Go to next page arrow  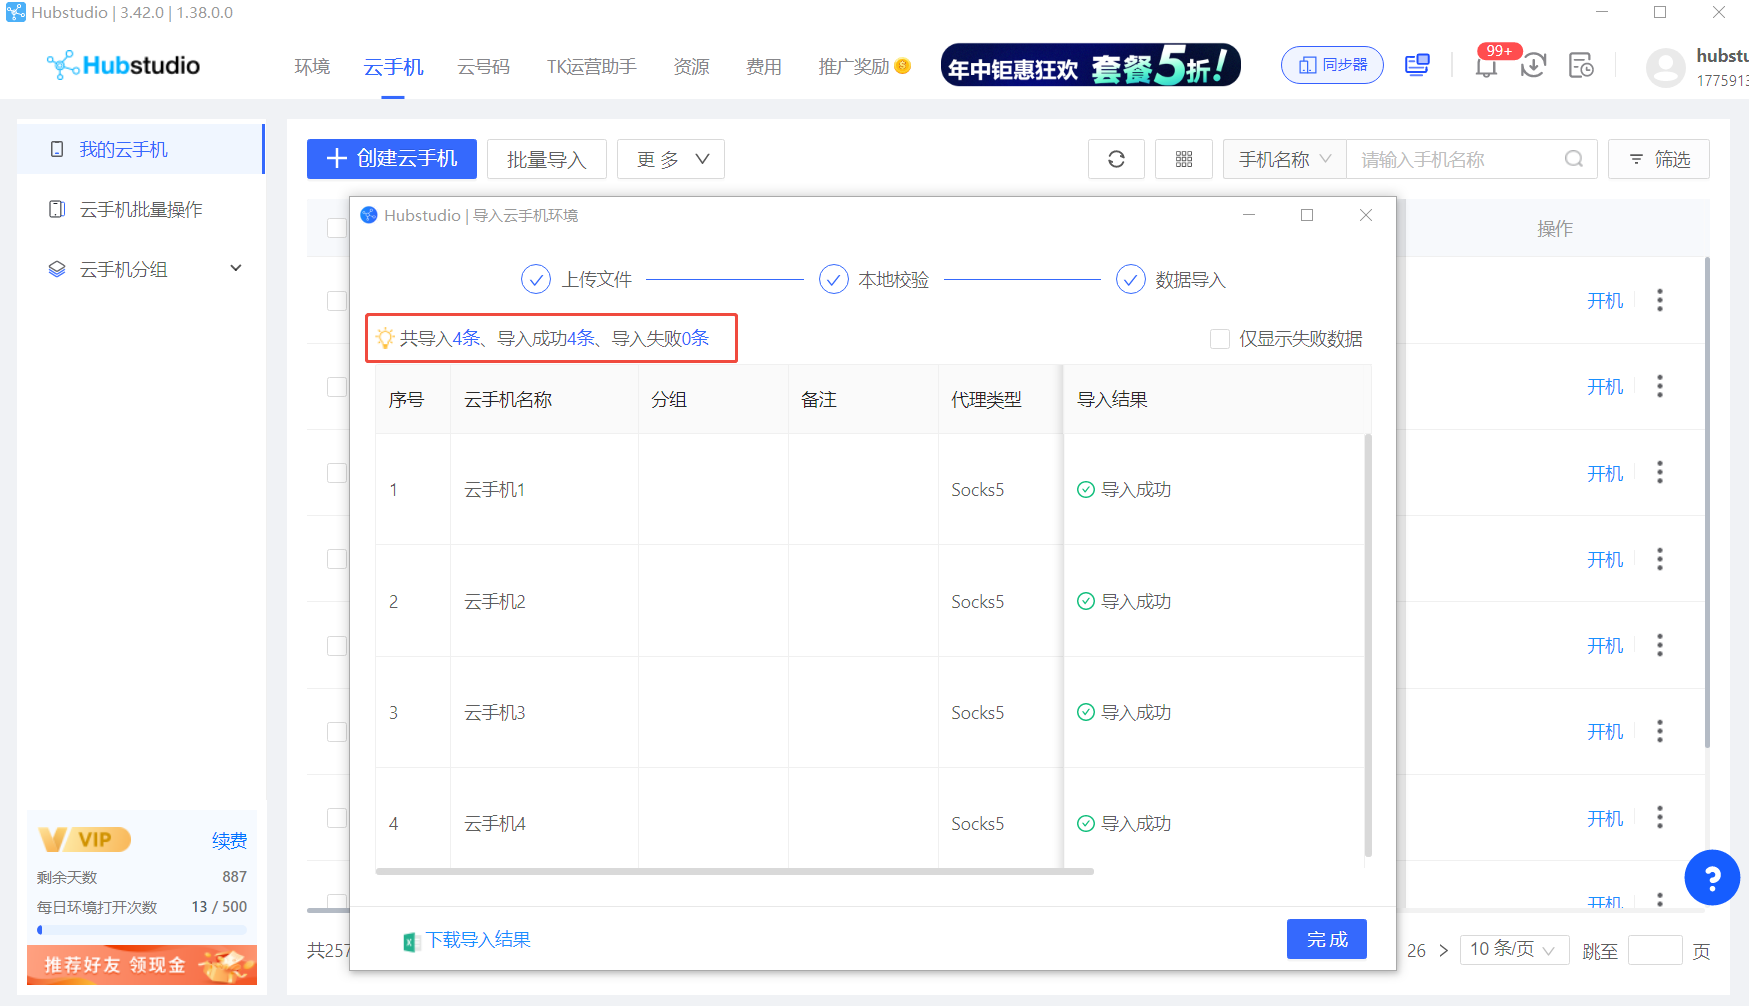tap(1443, 950)
